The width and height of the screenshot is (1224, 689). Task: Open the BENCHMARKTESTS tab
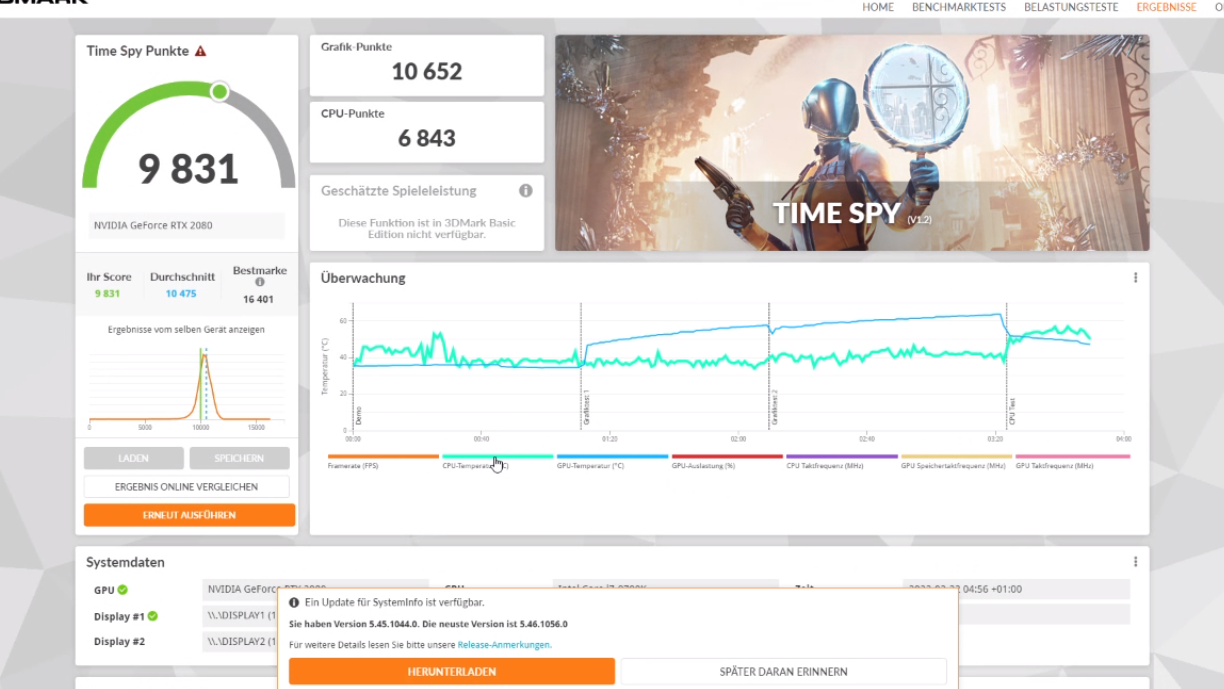959,7
